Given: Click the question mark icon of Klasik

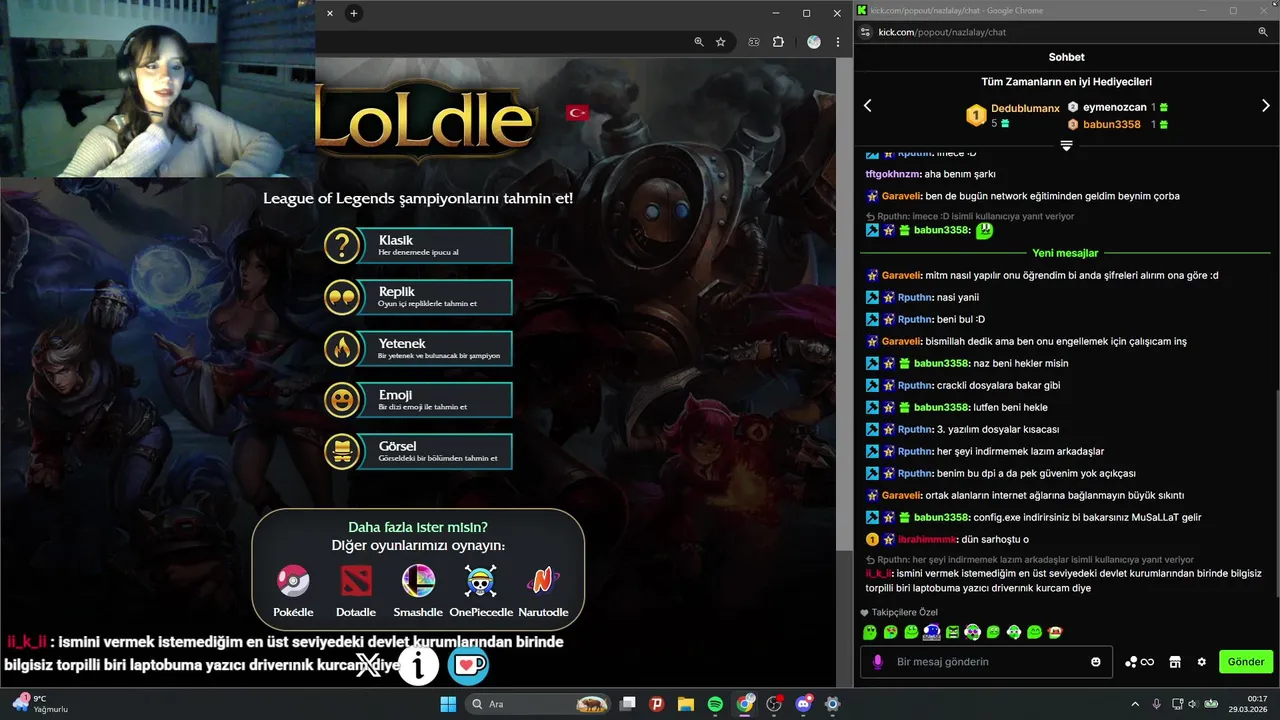Looking at the screenshot, I should pyautogui.click(x=343, y=245).
